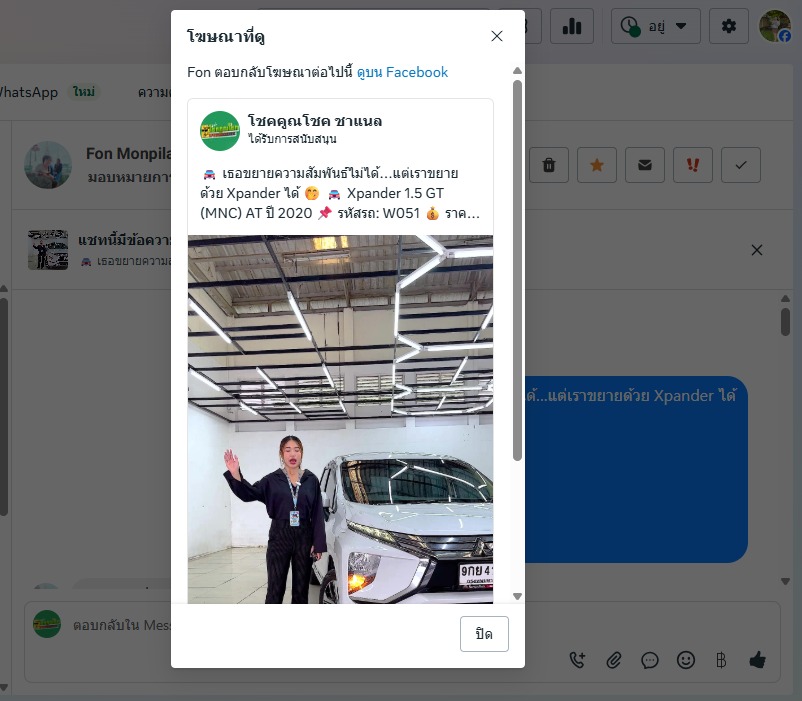Open the emoji picker

(686, 660)
